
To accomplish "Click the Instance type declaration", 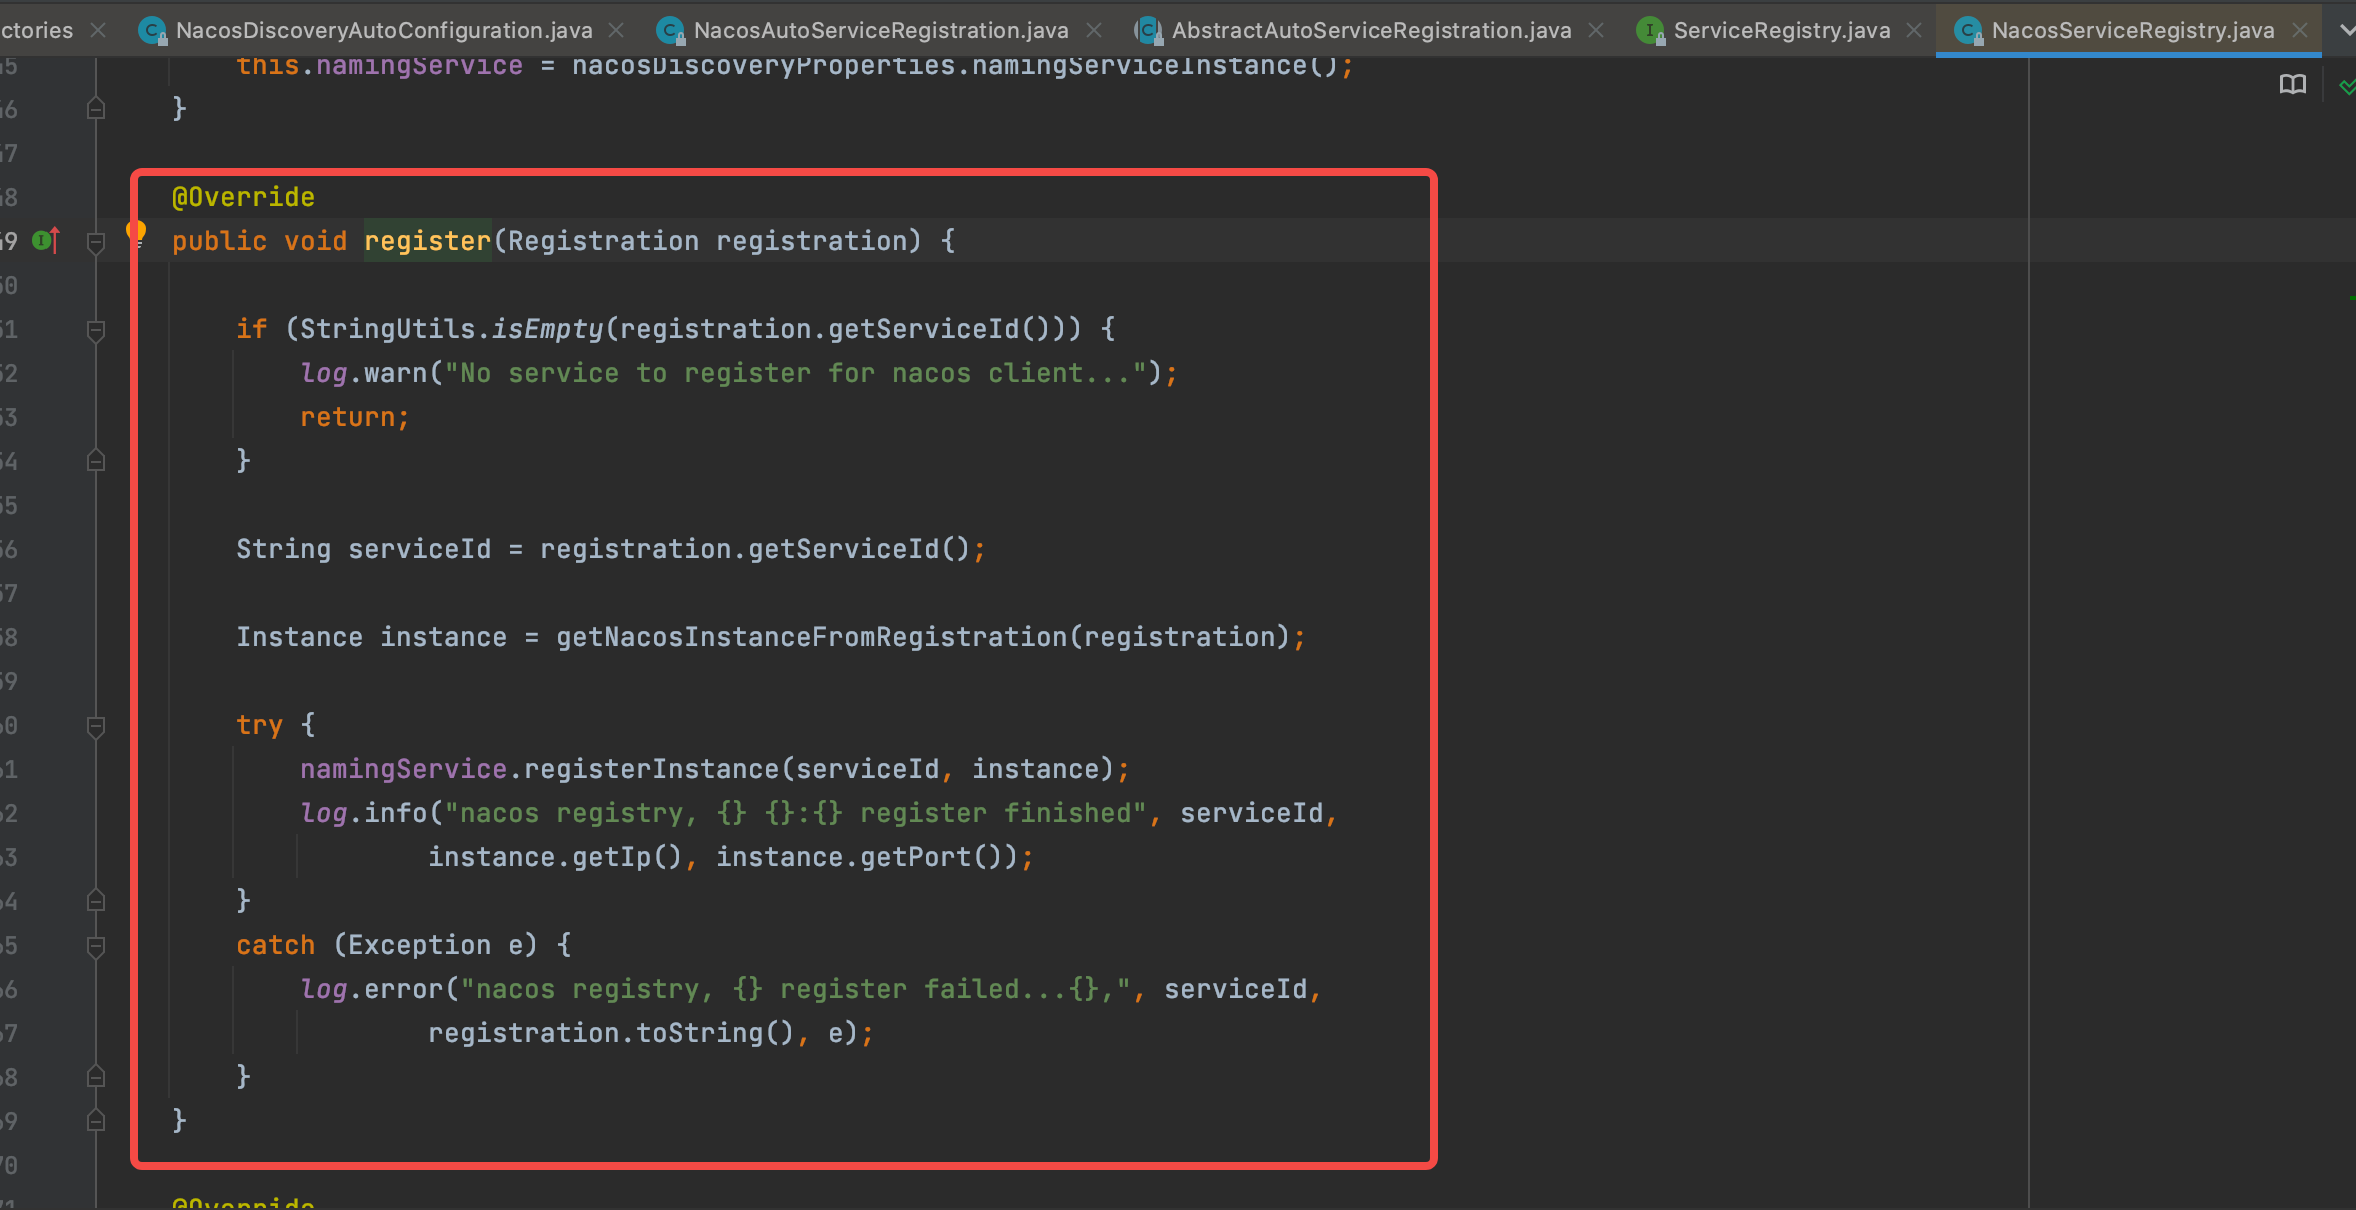I will click(x=299, y=637).
